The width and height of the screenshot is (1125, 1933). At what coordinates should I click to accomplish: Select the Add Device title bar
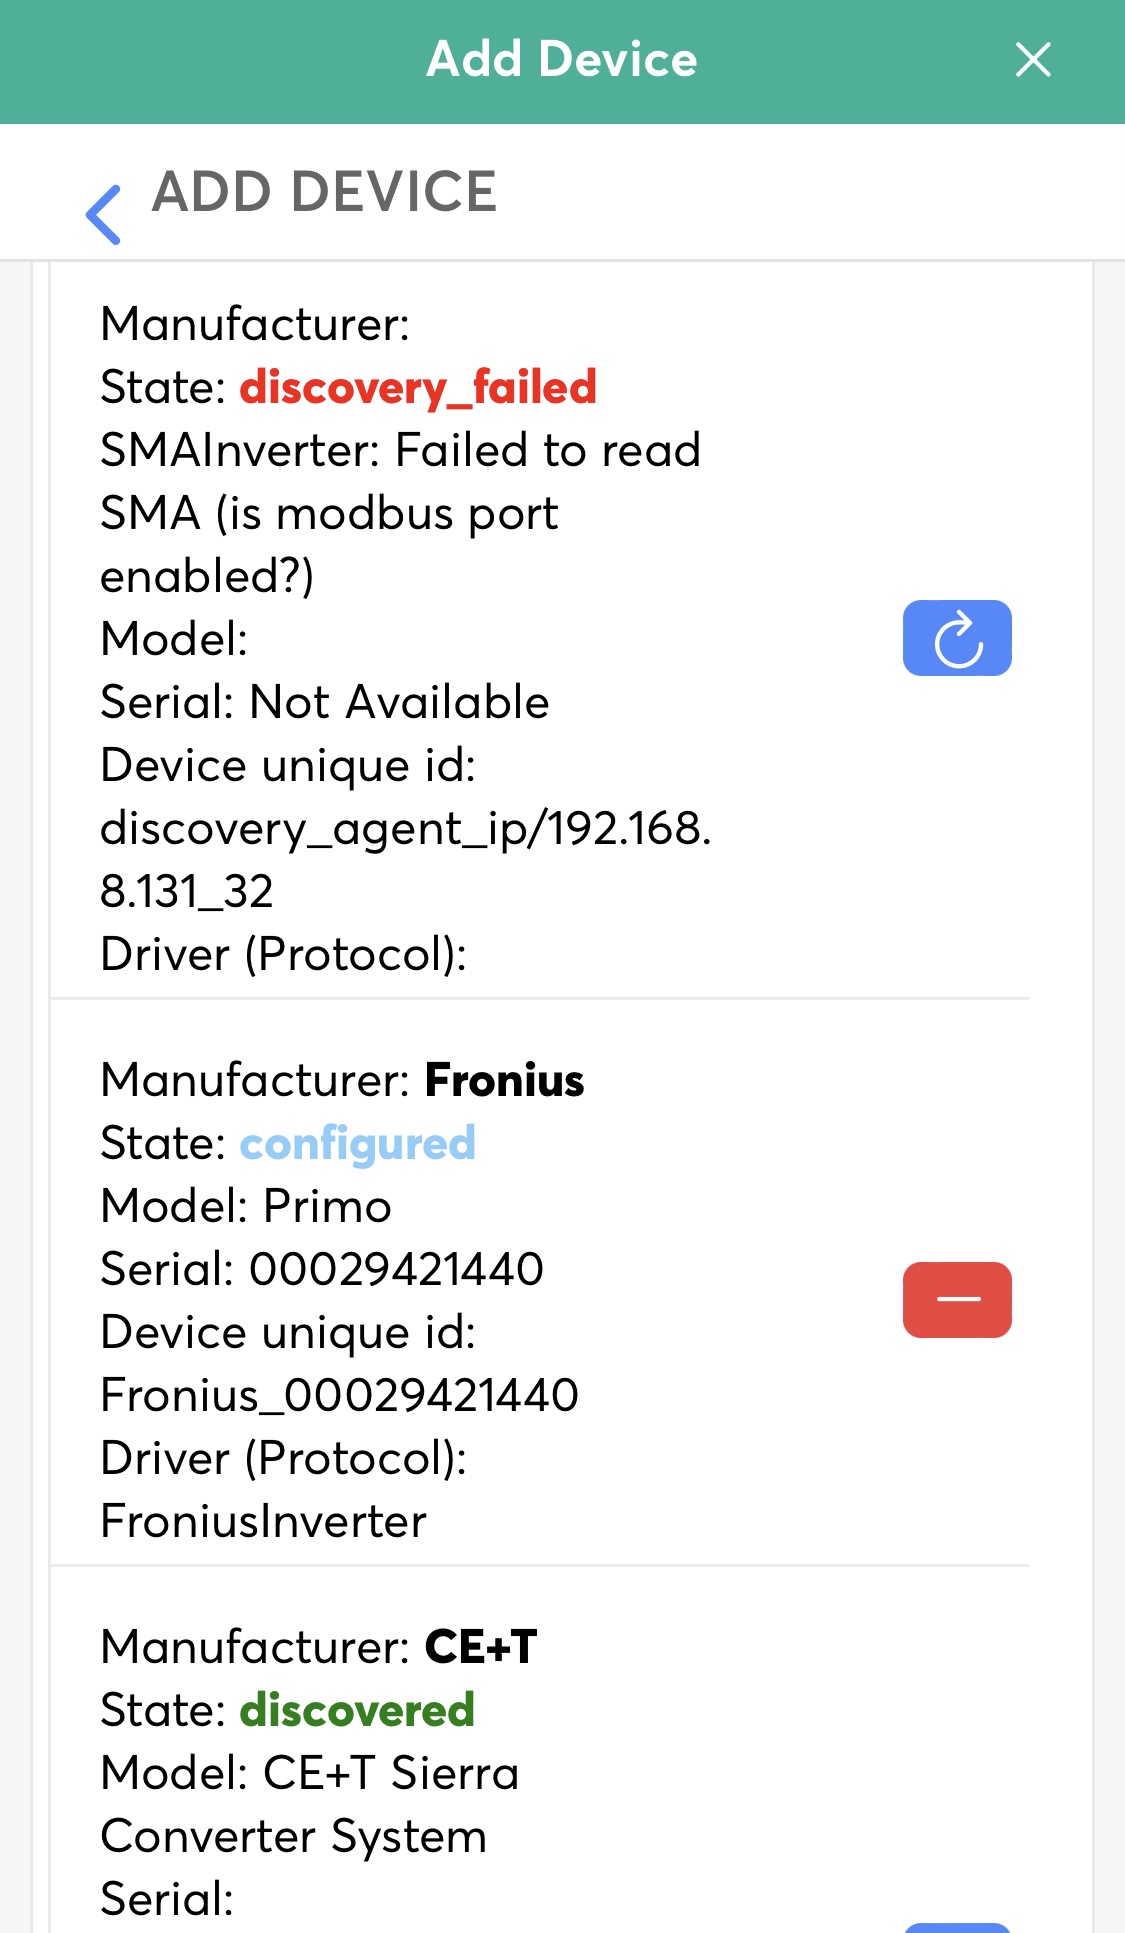(562, 59)
